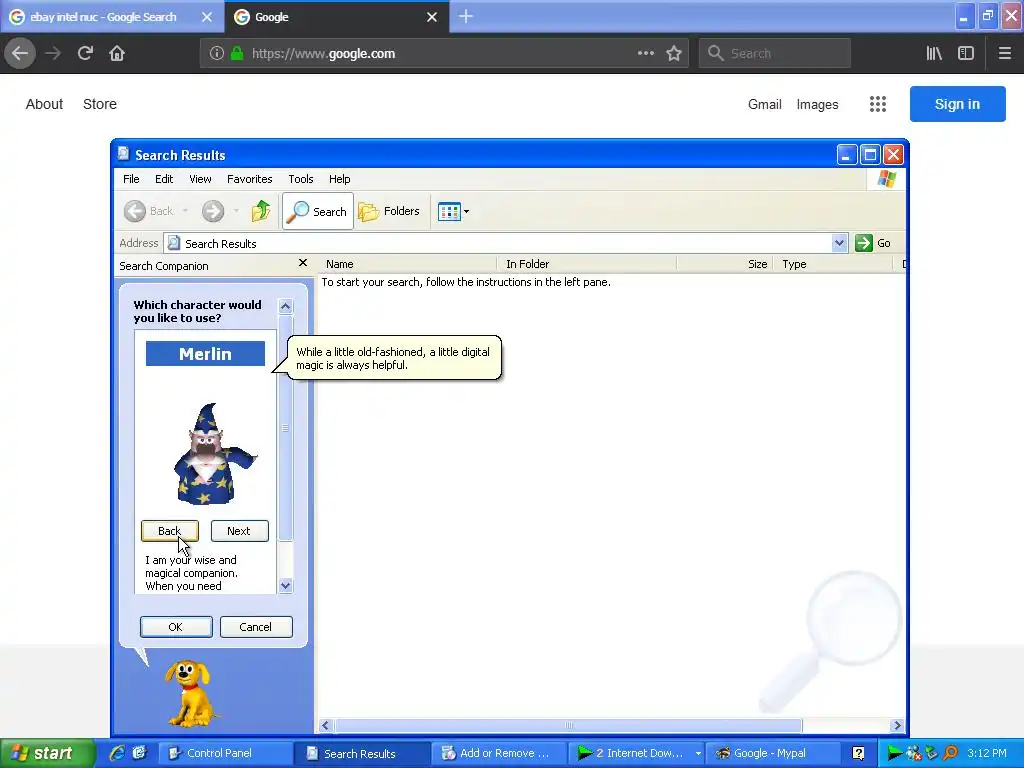Click the Google Sign in button
This screenshot has width=1024, height=768.
957,104
